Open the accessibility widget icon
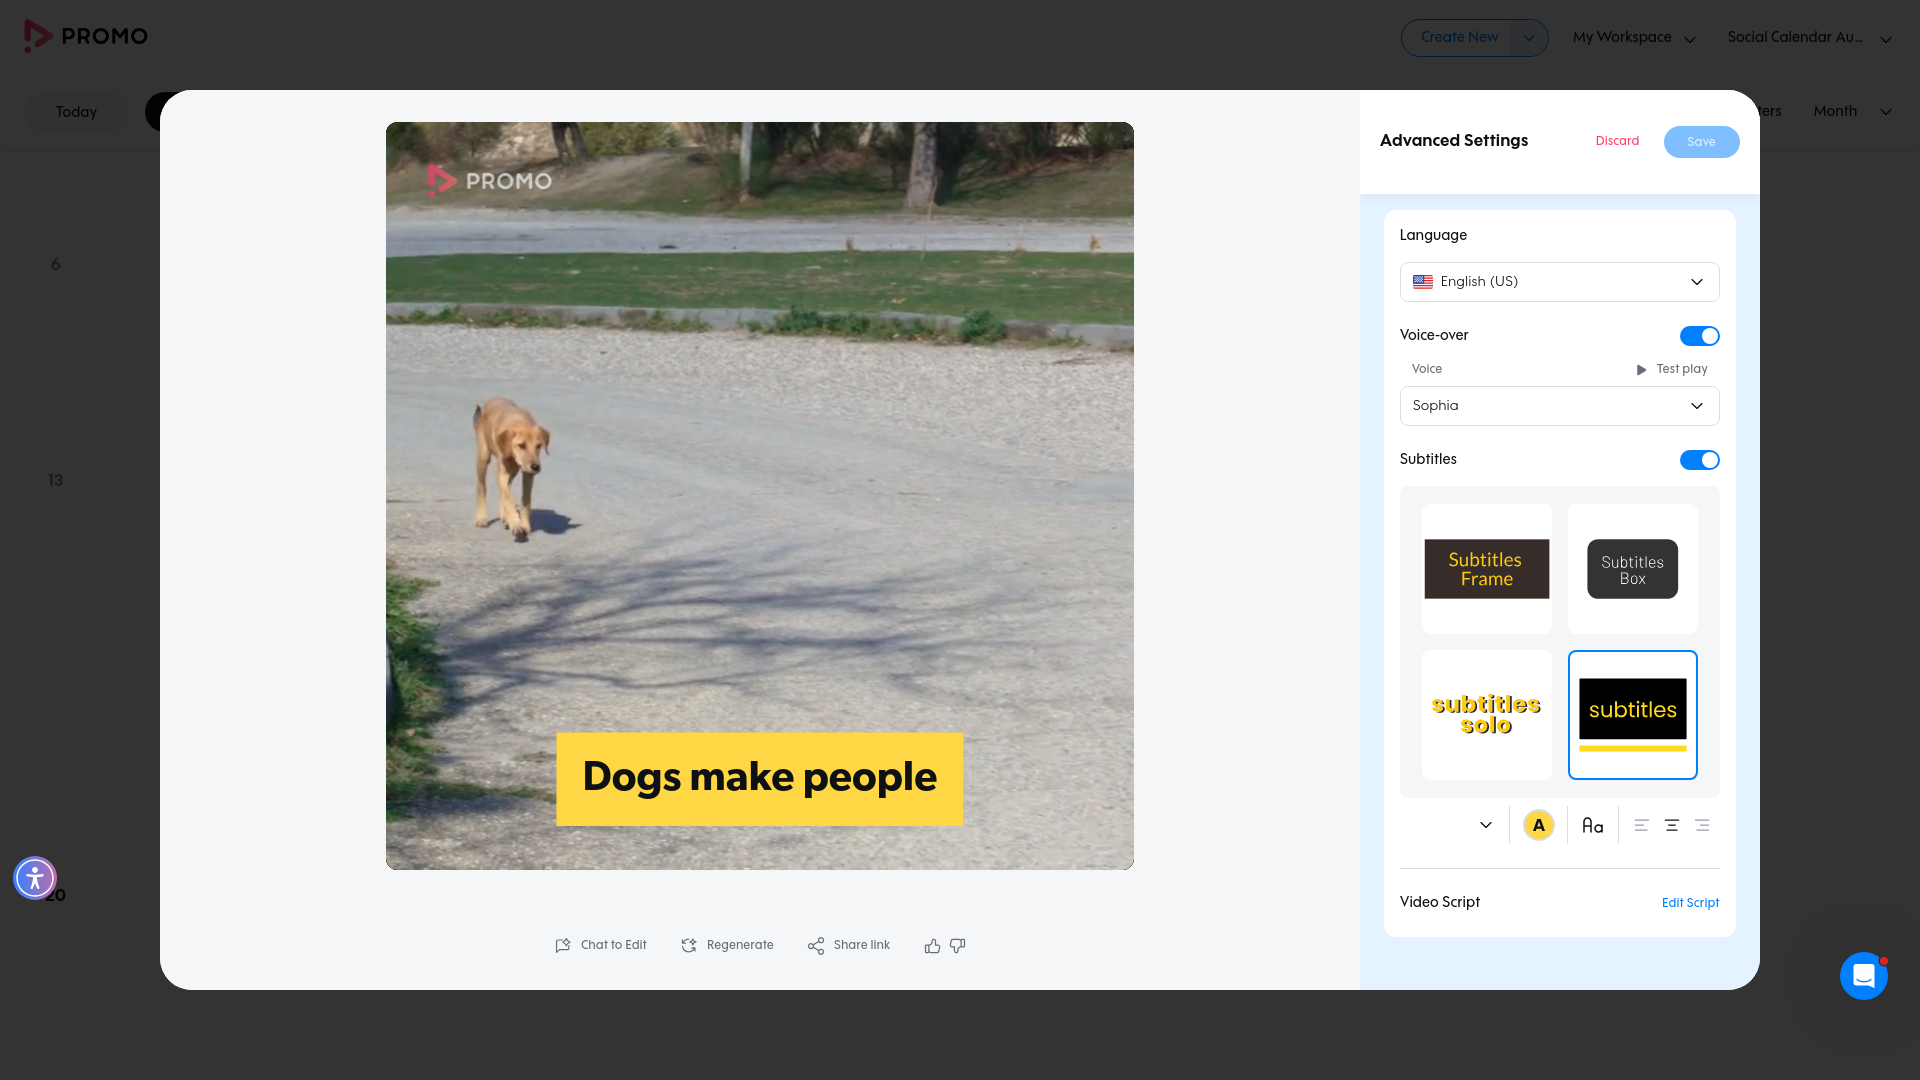 pyautogui.click(x=35, y=878)
